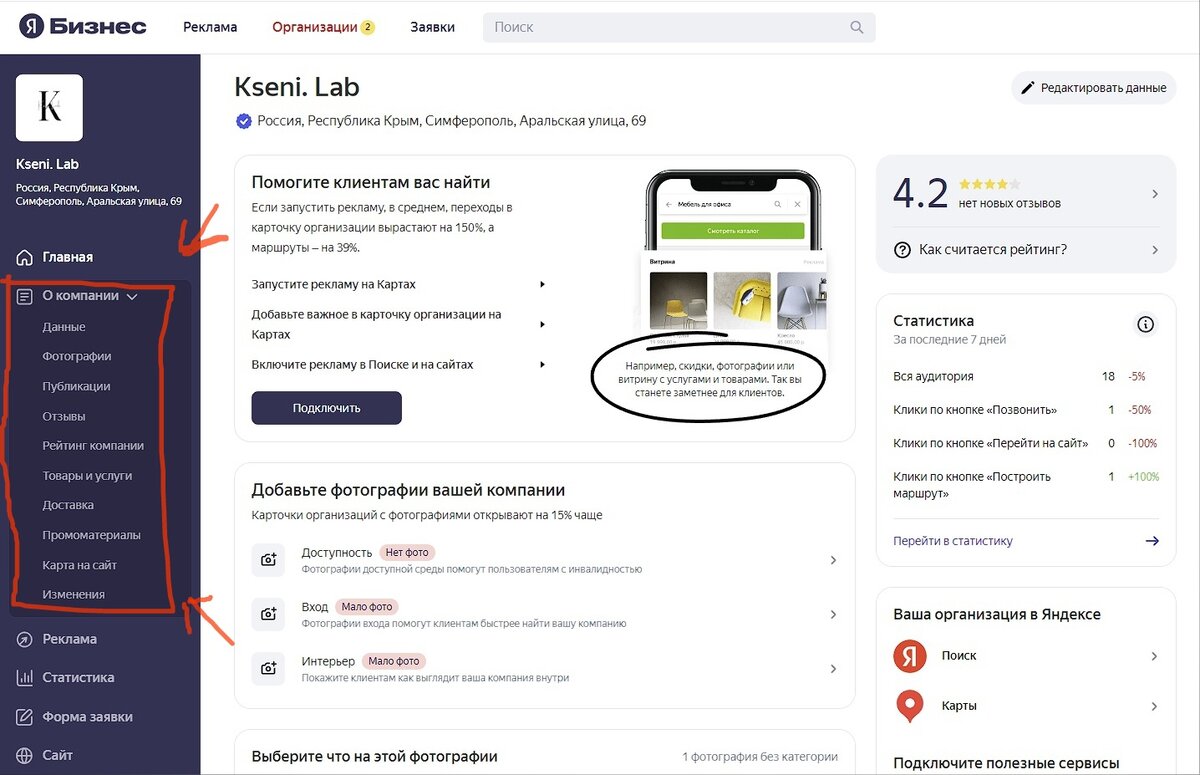Select Товары и услуги in the sidebar
This screenshot has width=1200, height=775.
(x=87, y=476)
